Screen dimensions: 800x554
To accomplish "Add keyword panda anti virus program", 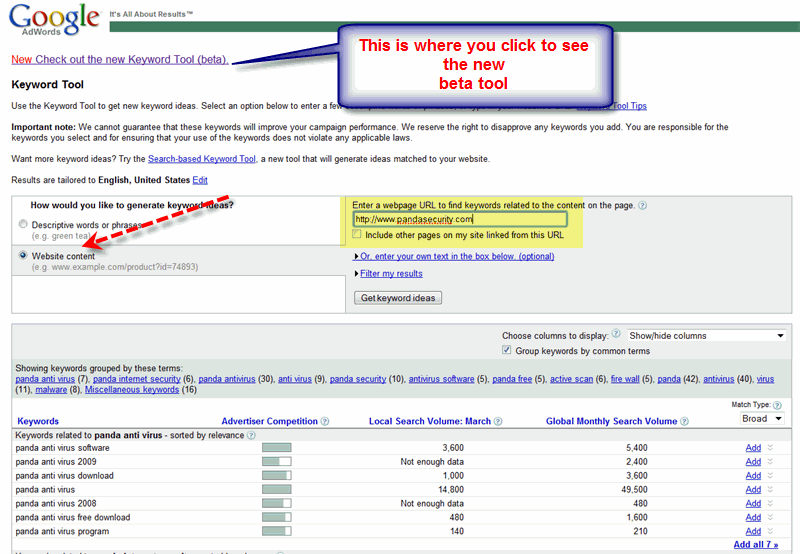I will coord(753,531).
